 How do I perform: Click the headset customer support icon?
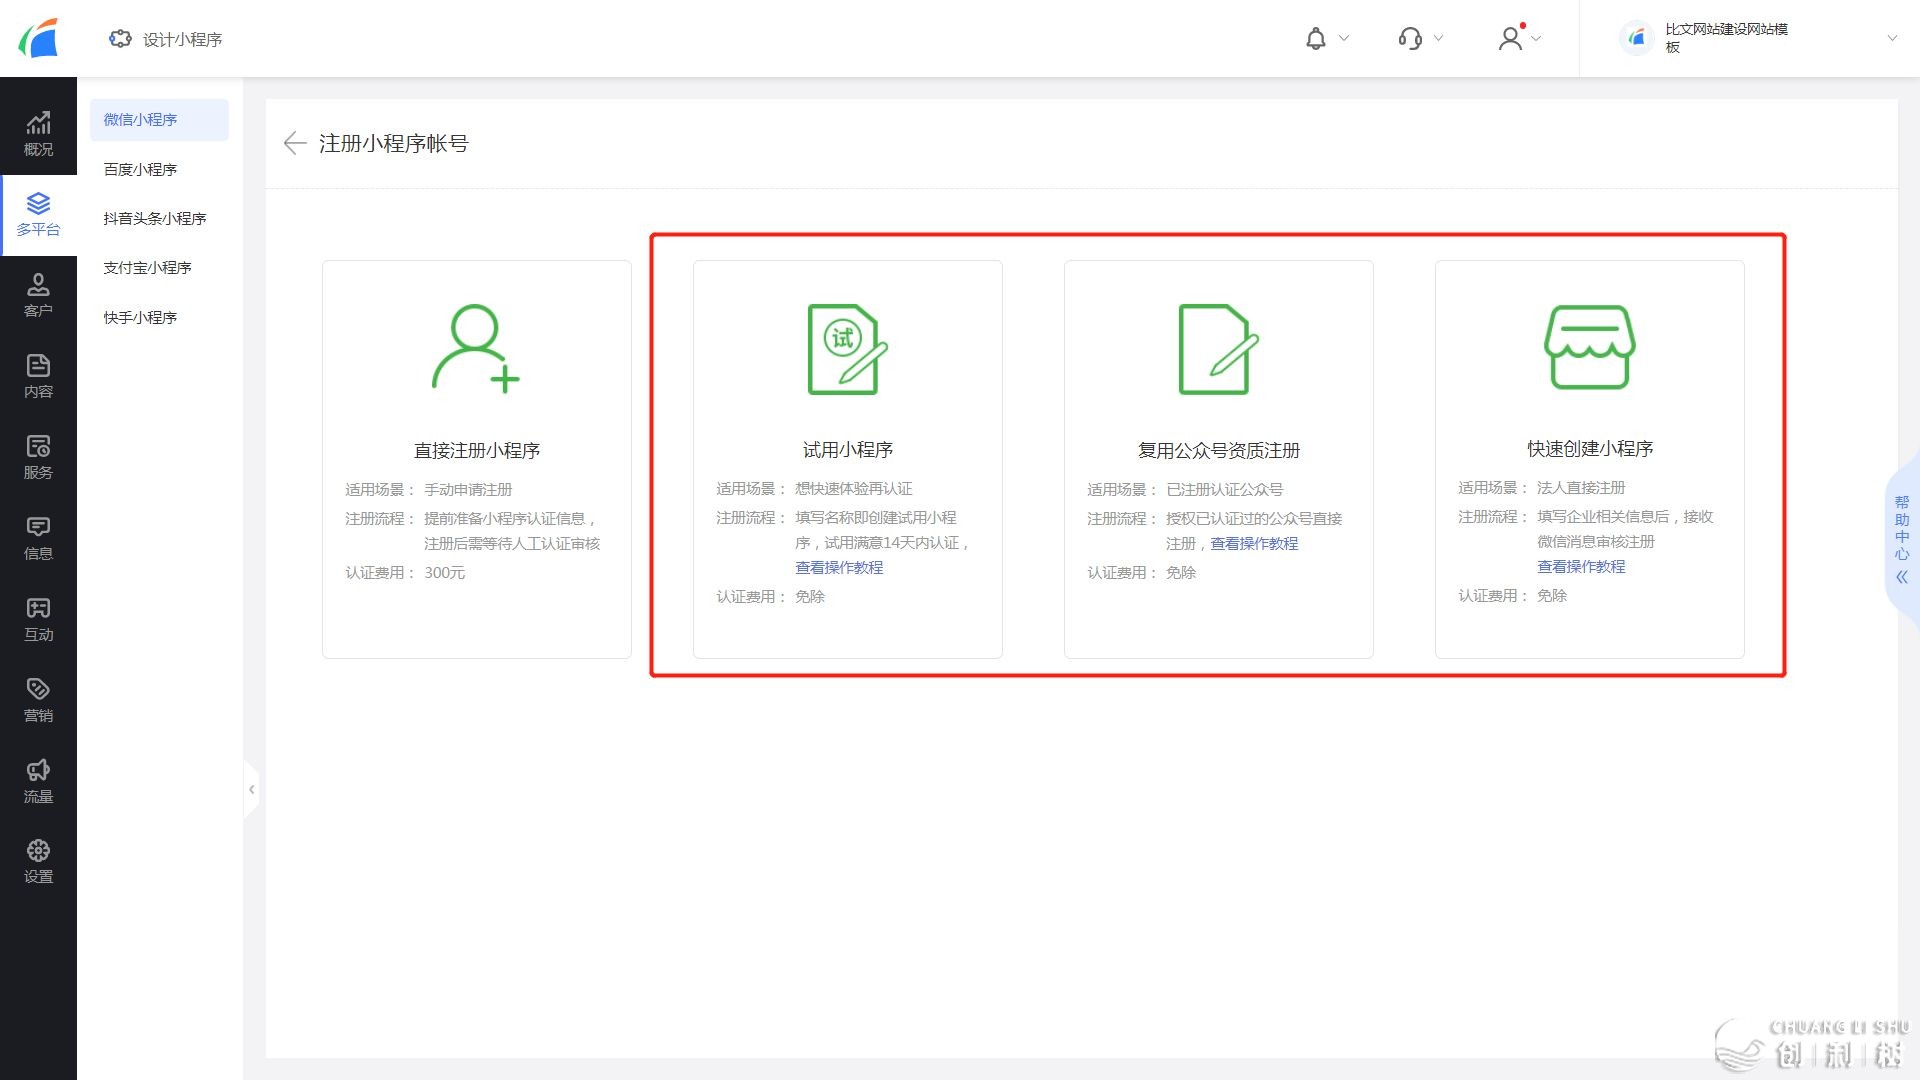point(1410,39)
